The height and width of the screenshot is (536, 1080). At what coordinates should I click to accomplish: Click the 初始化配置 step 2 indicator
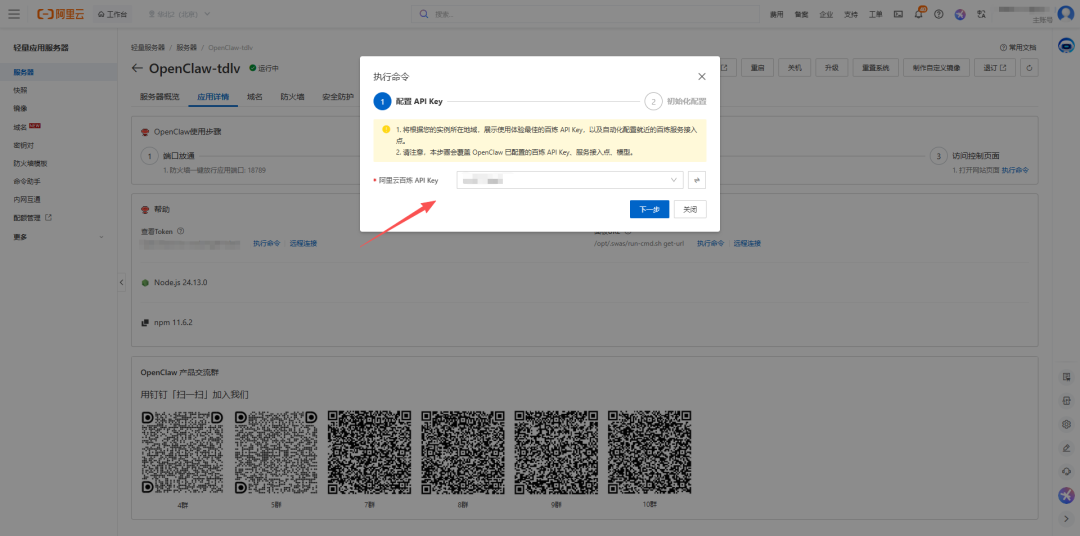pyautogui.click(x=653, y=101)
